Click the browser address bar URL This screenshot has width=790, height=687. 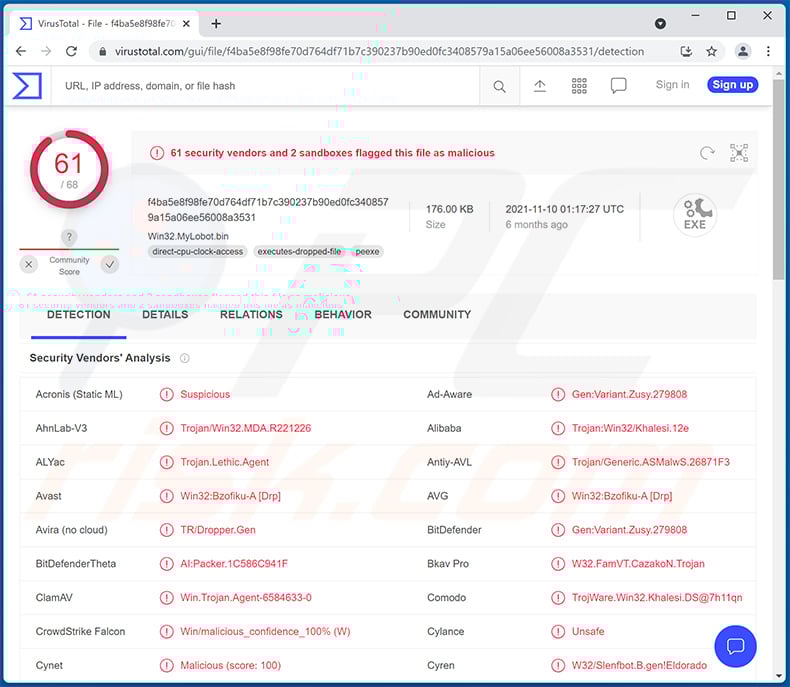pyautogui.click(x=379, y=51)
